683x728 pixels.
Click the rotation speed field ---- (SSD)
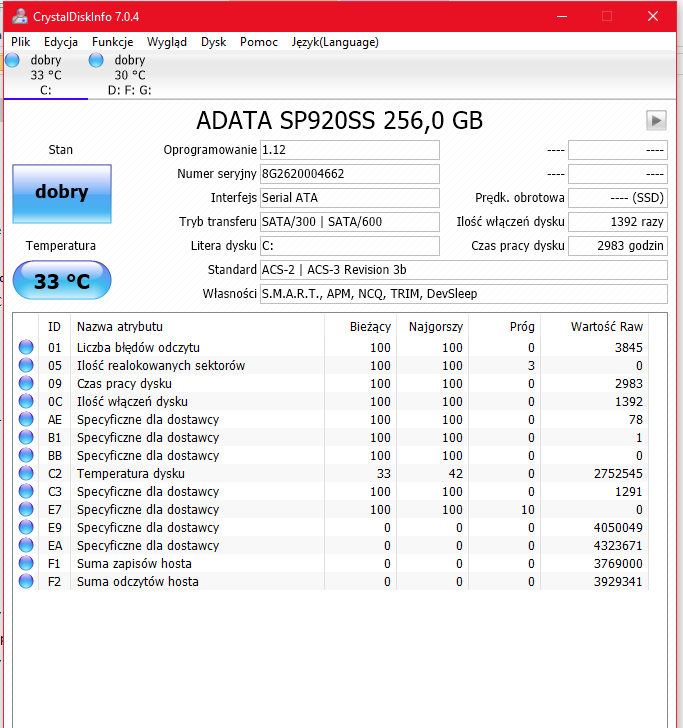pos(618,198)
